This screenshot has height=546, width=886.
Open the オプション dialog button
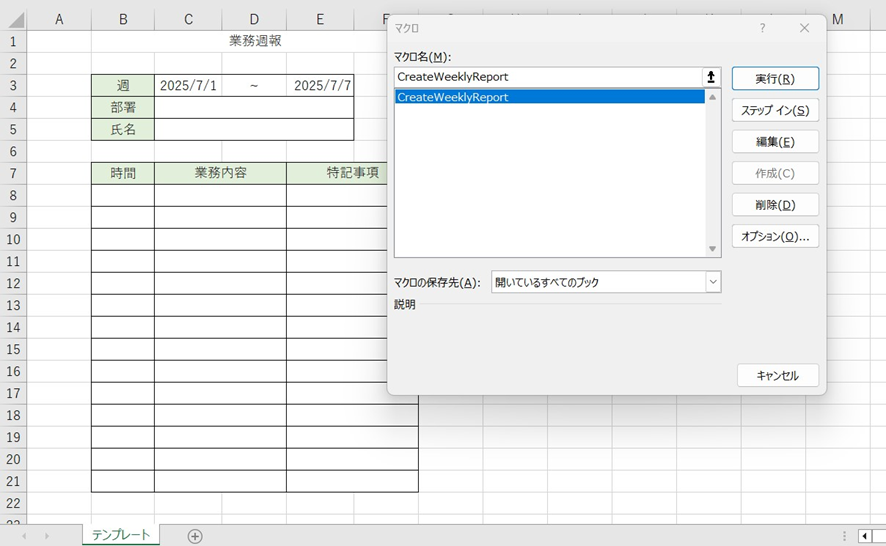coord(775,237)
